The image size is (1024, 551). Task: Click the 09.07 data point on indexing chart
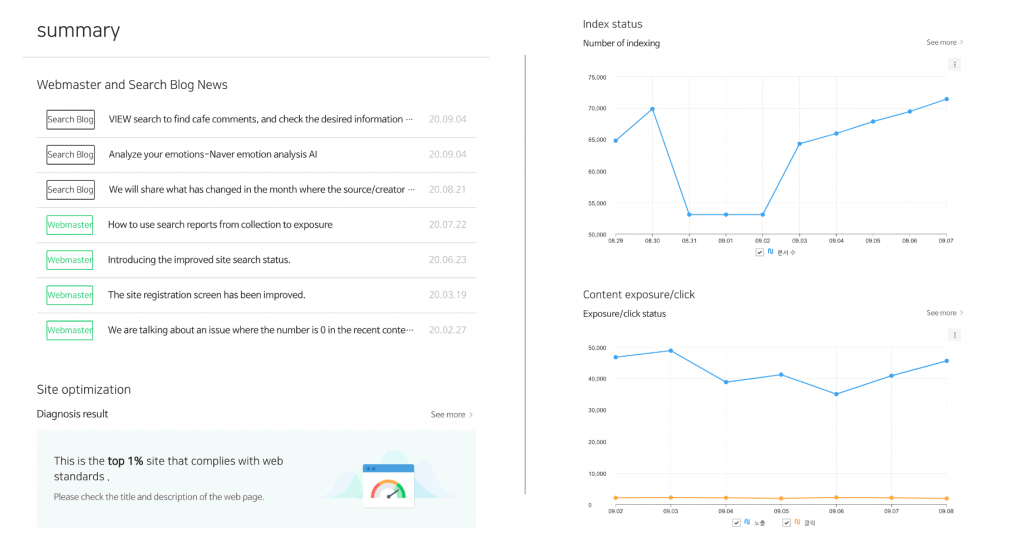click(x=946, y=99)
